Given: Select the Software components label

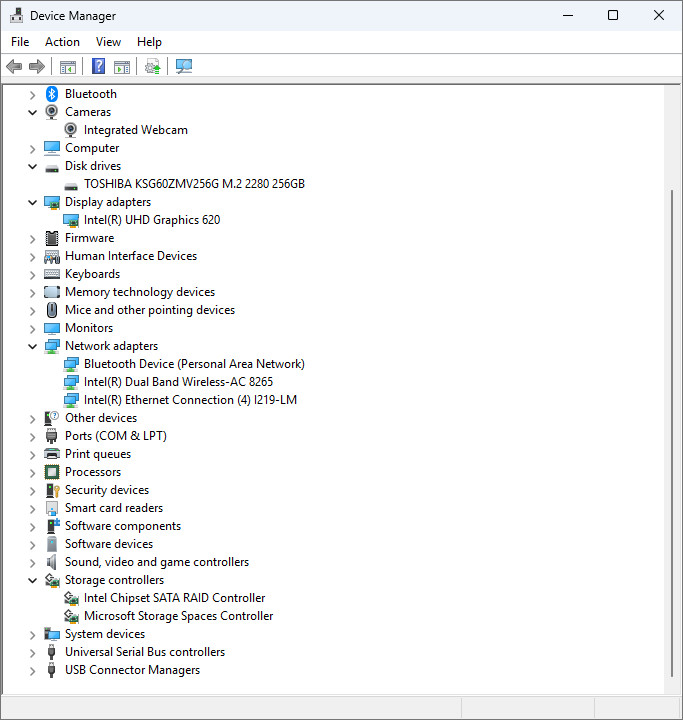Looking at the screenshot, I should [123, 526].
